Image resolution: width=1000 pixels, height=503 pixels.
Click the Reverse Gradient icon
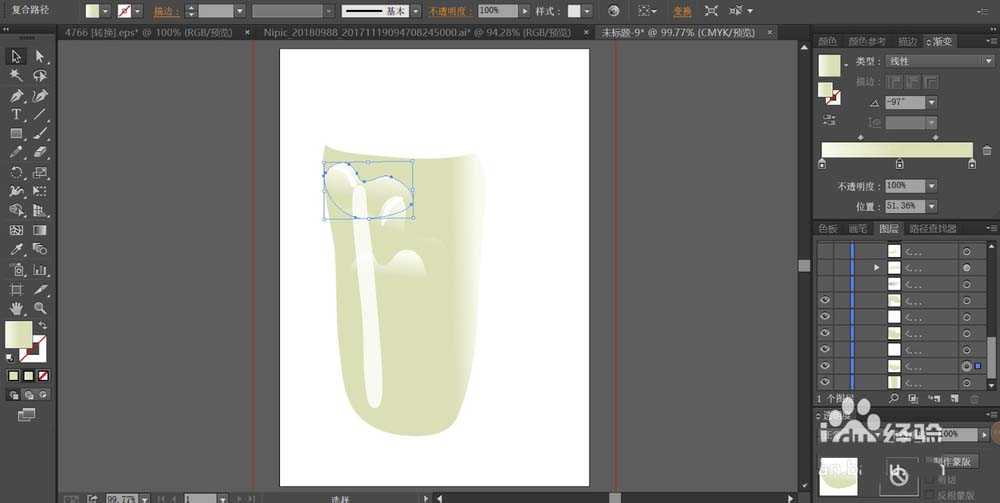pos(829,119)
